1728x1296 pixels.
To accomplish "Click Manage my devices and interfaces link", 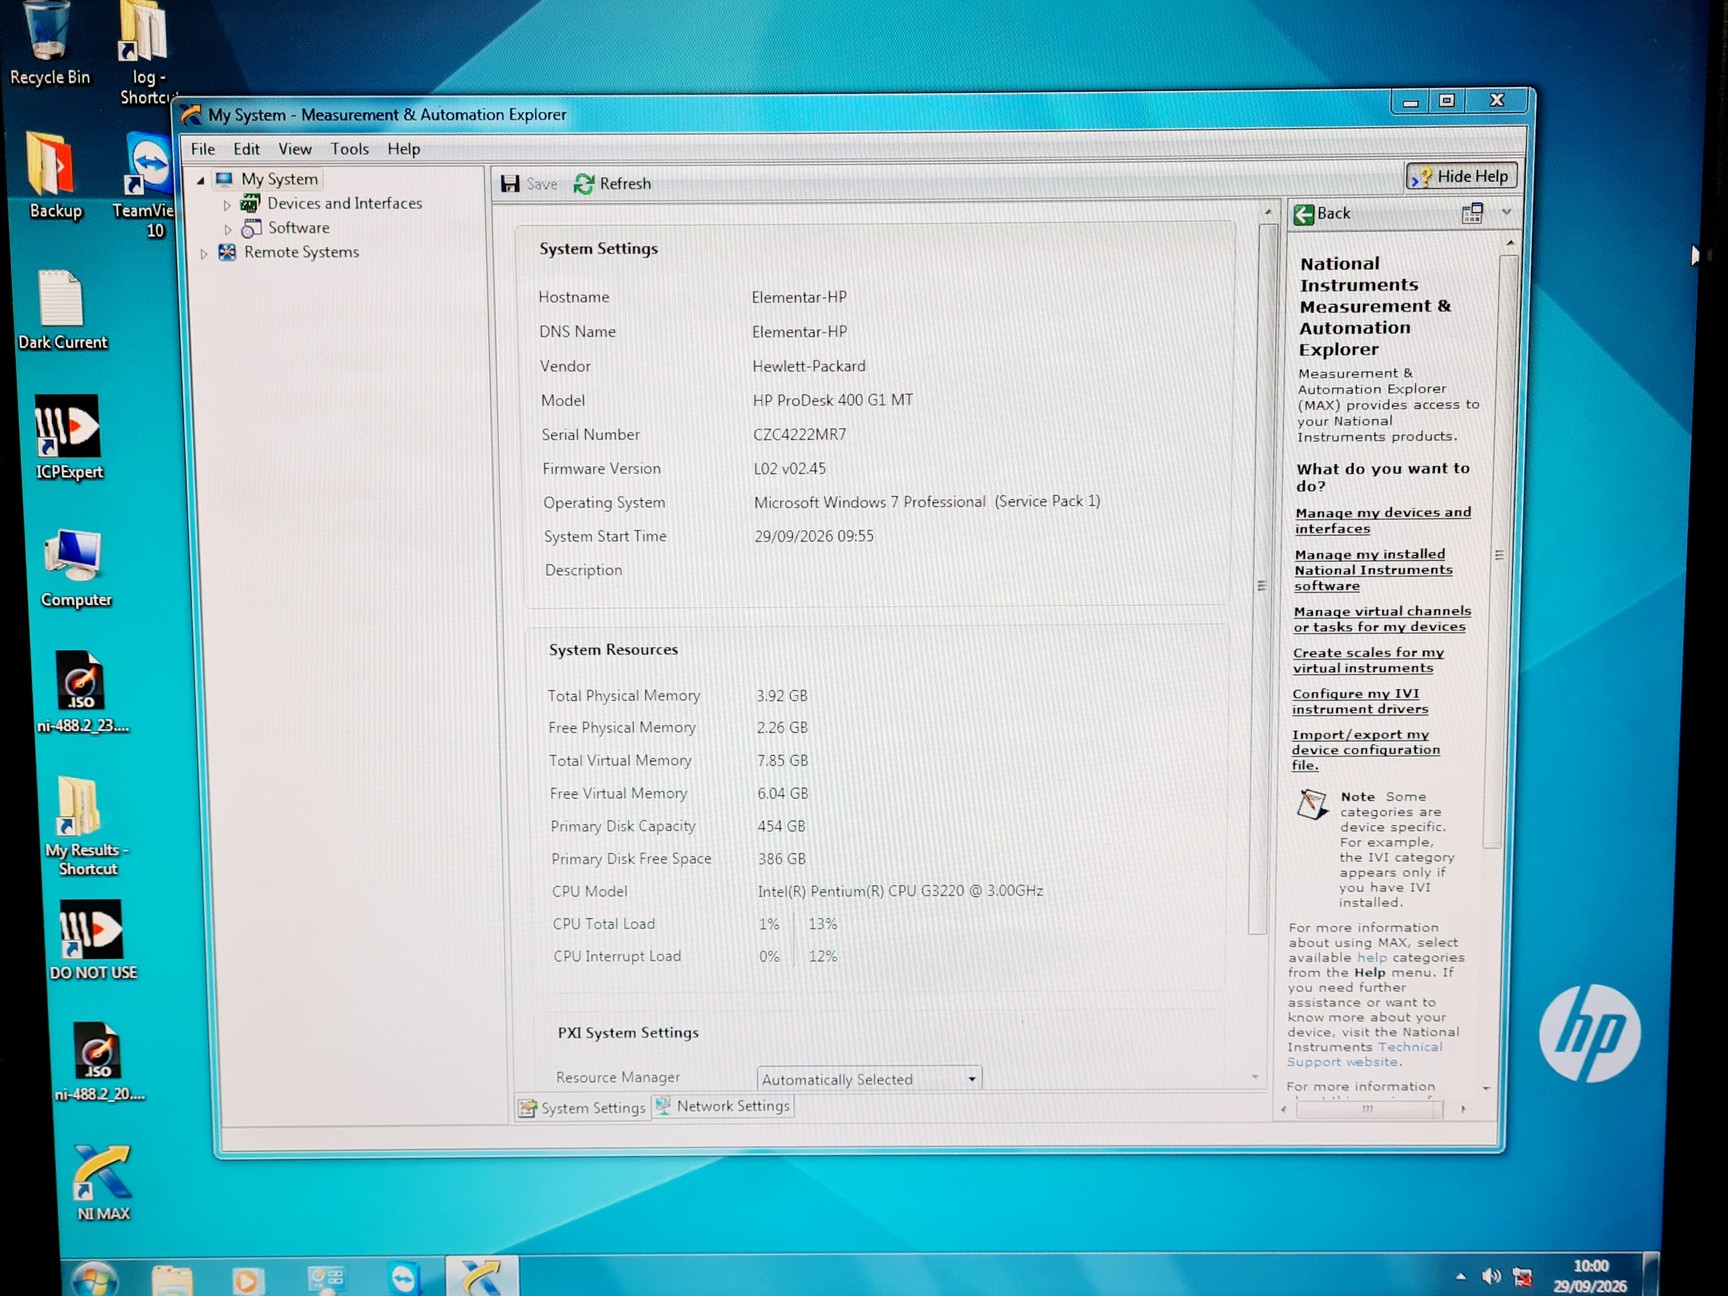I will pyautogui.click(x=1383, y=520).
